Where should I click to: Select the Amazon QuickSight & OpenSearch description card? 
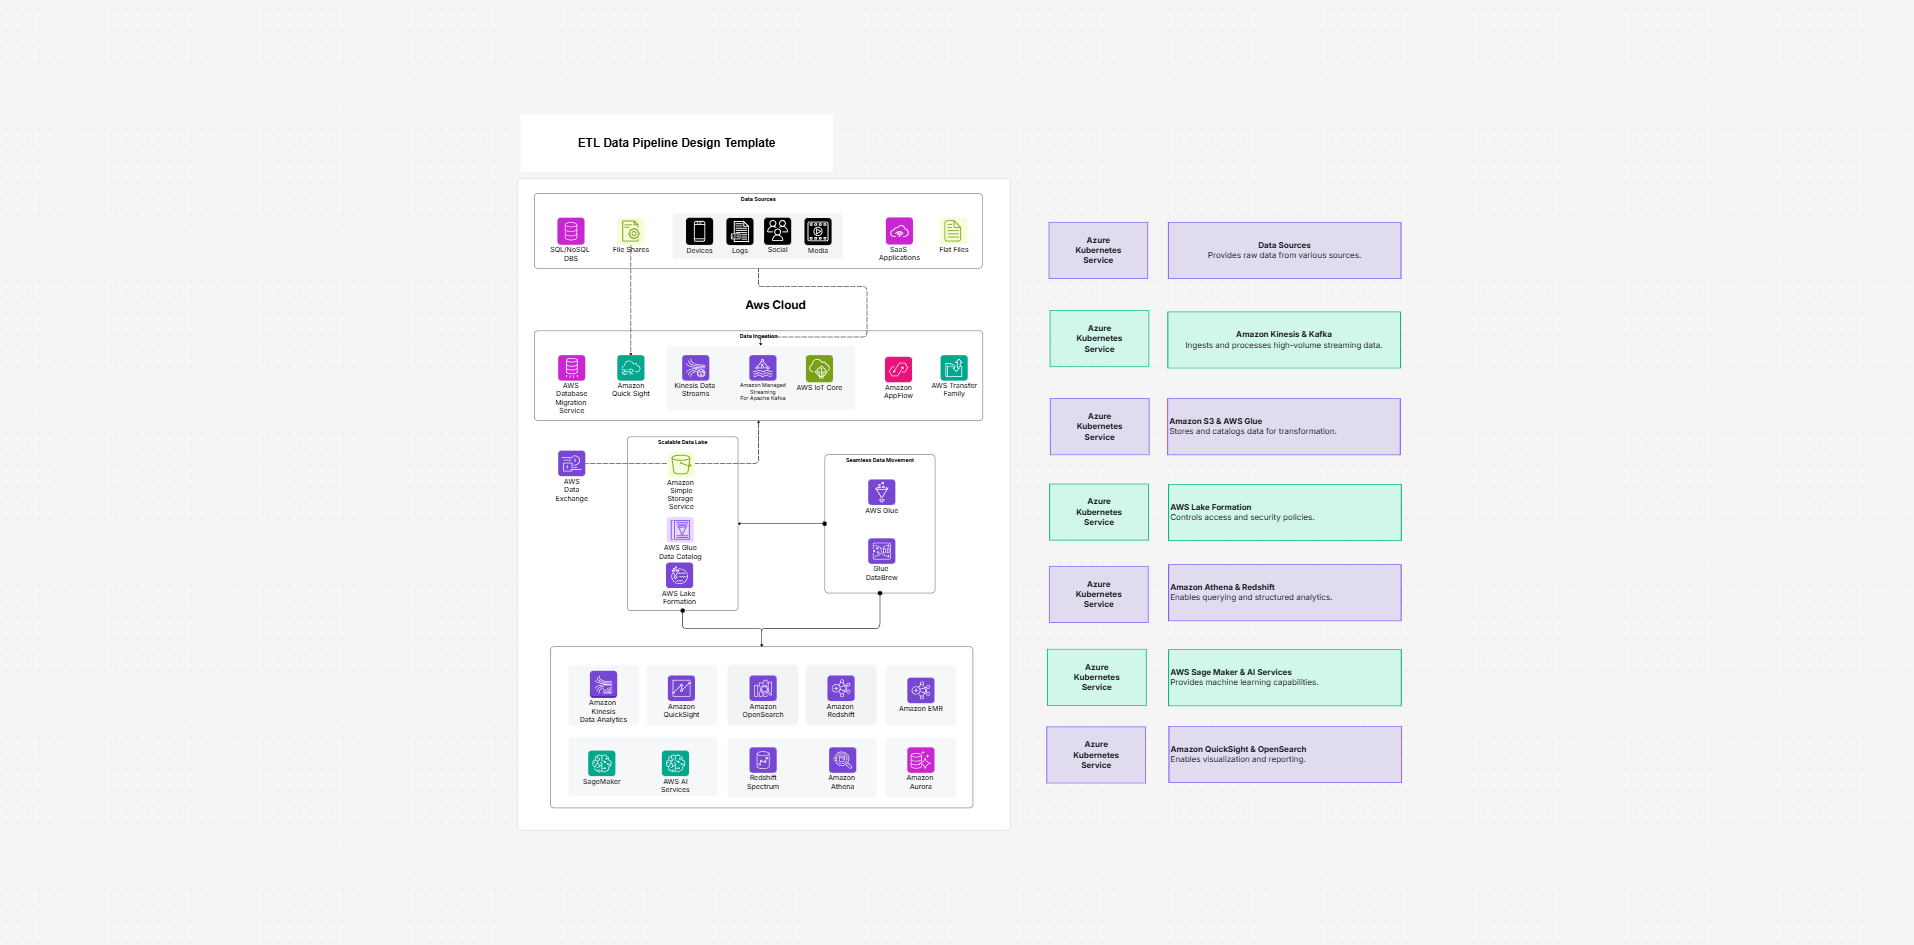coord(1284,755)
